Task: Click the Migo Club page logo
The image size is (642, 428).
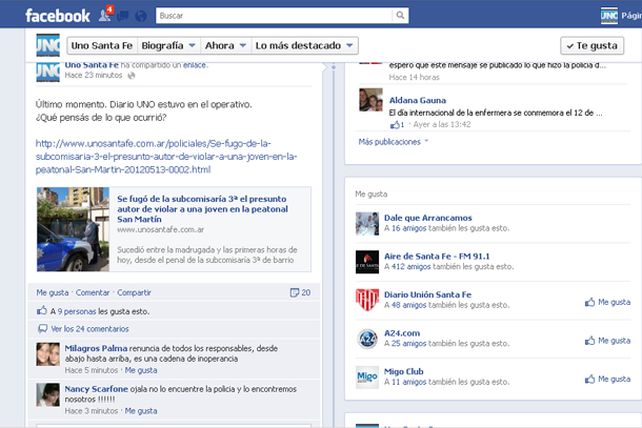Action: [x=367, y=377]
